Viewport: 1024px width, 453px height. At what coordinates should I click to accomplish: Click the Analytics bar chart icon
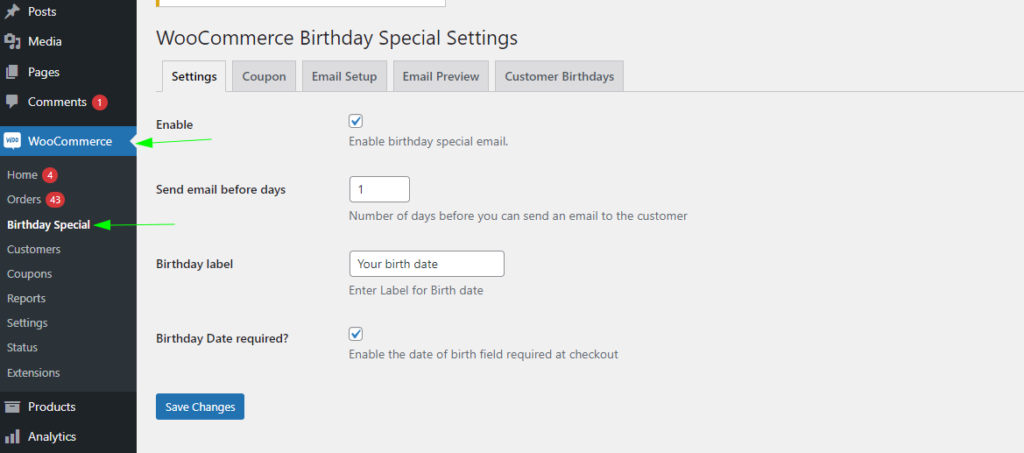[12, 437]
